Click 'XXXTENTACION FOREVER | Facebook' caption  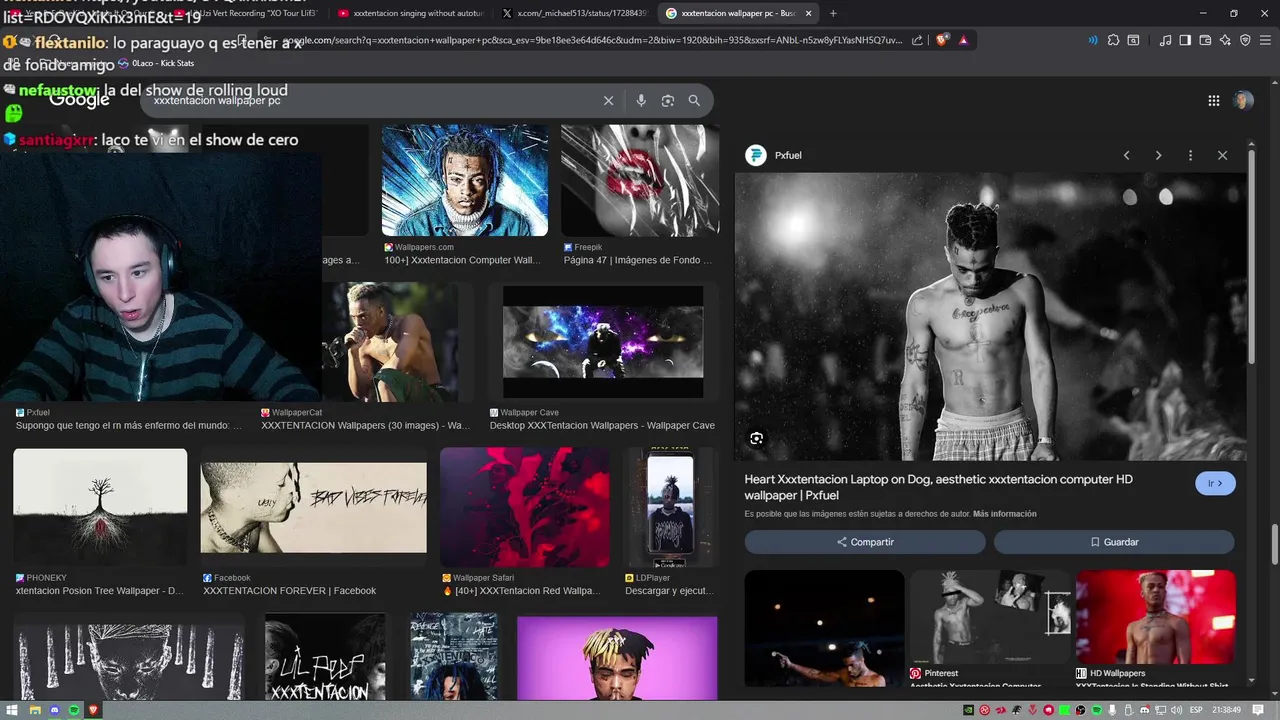pos(289,591)
